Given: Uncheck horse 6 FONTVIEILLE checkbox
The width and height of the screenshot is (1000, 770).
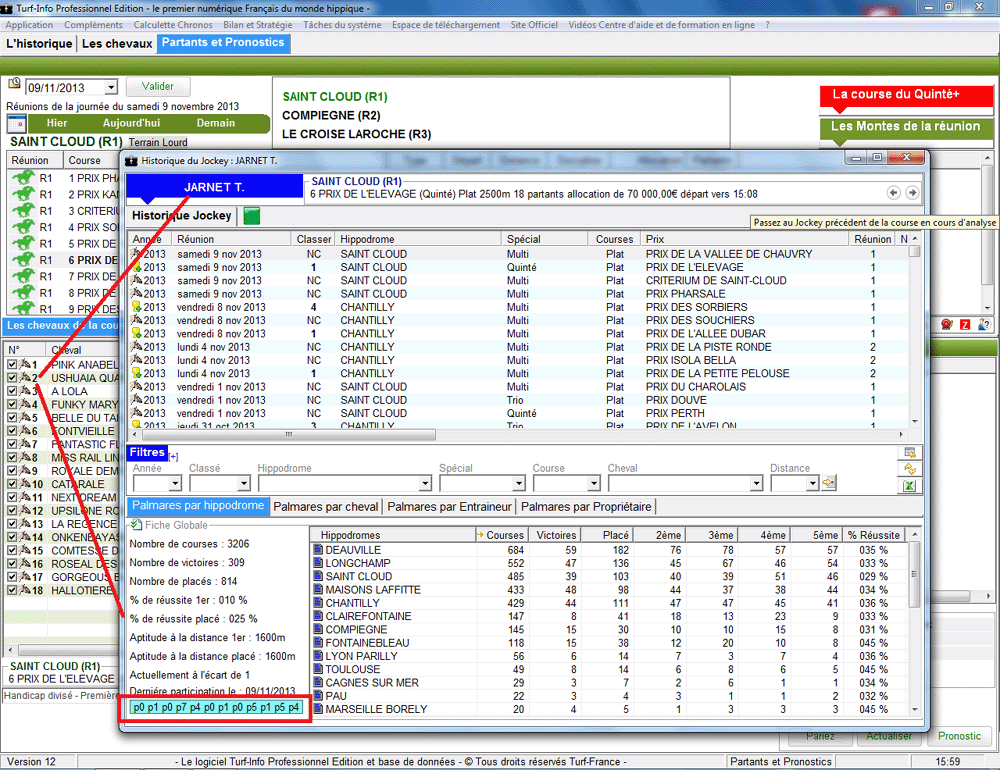Looking at the screenshot, I should coord(12,431).
